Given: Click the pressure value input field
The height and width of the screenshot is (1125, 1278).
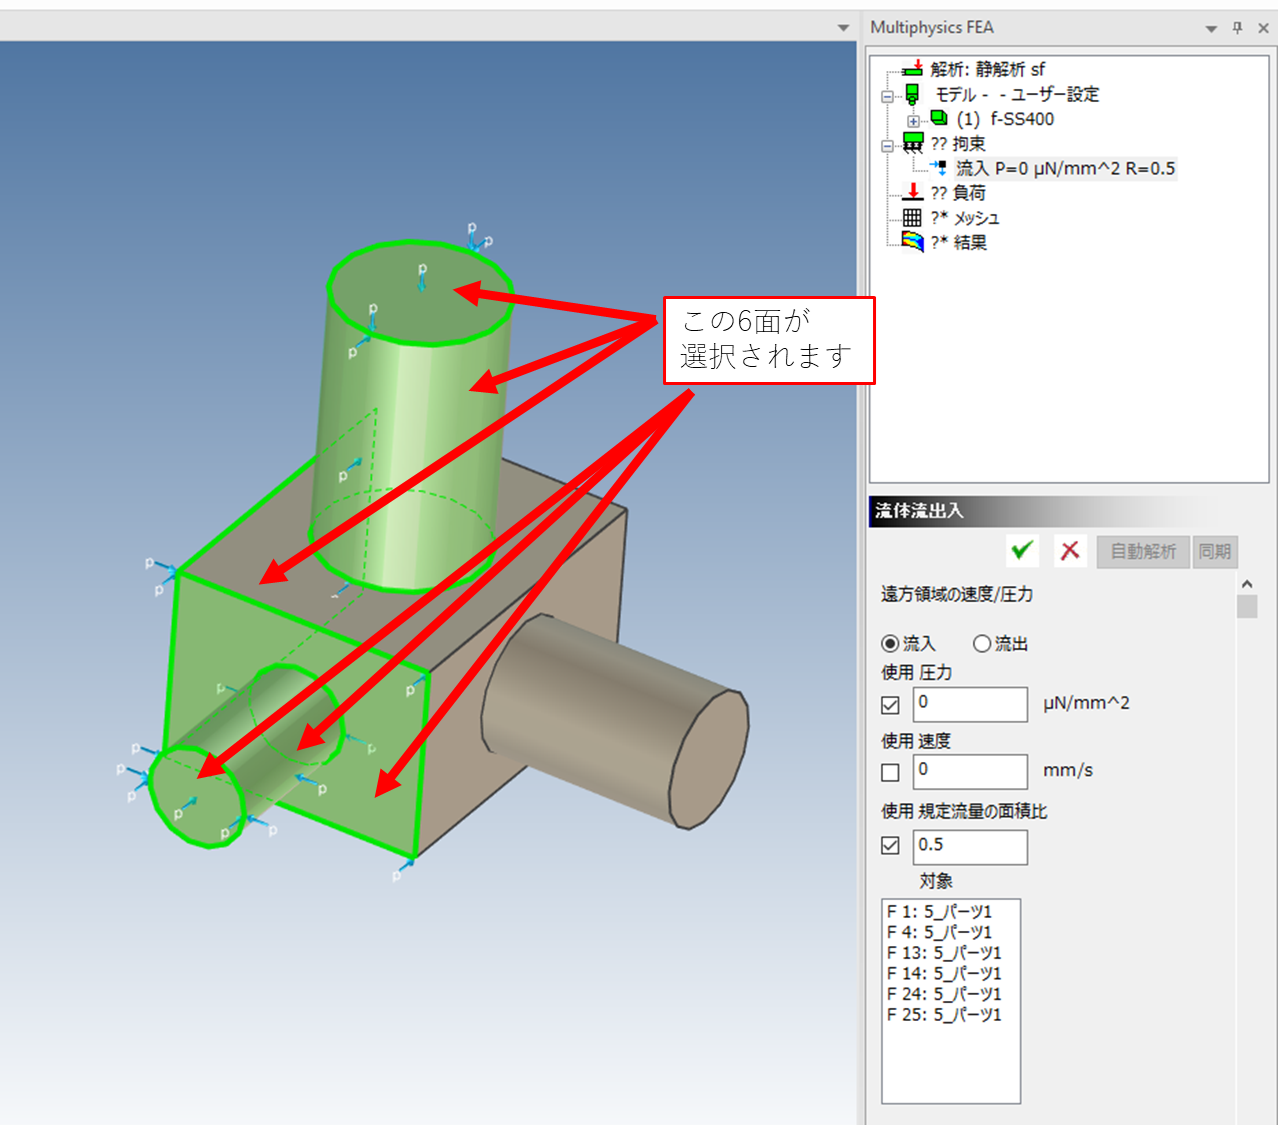Looking at the screenshot, I should click(970, 704).
